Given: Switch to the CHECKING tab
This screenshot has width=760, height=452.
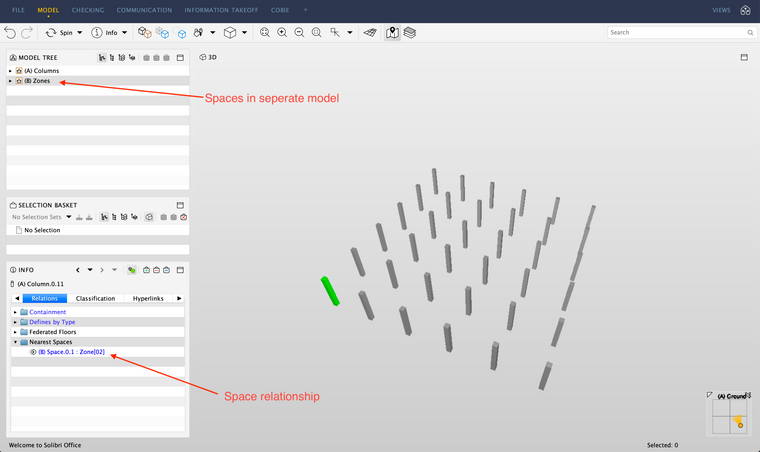Looking at the screenshot, I should point(88,10).
